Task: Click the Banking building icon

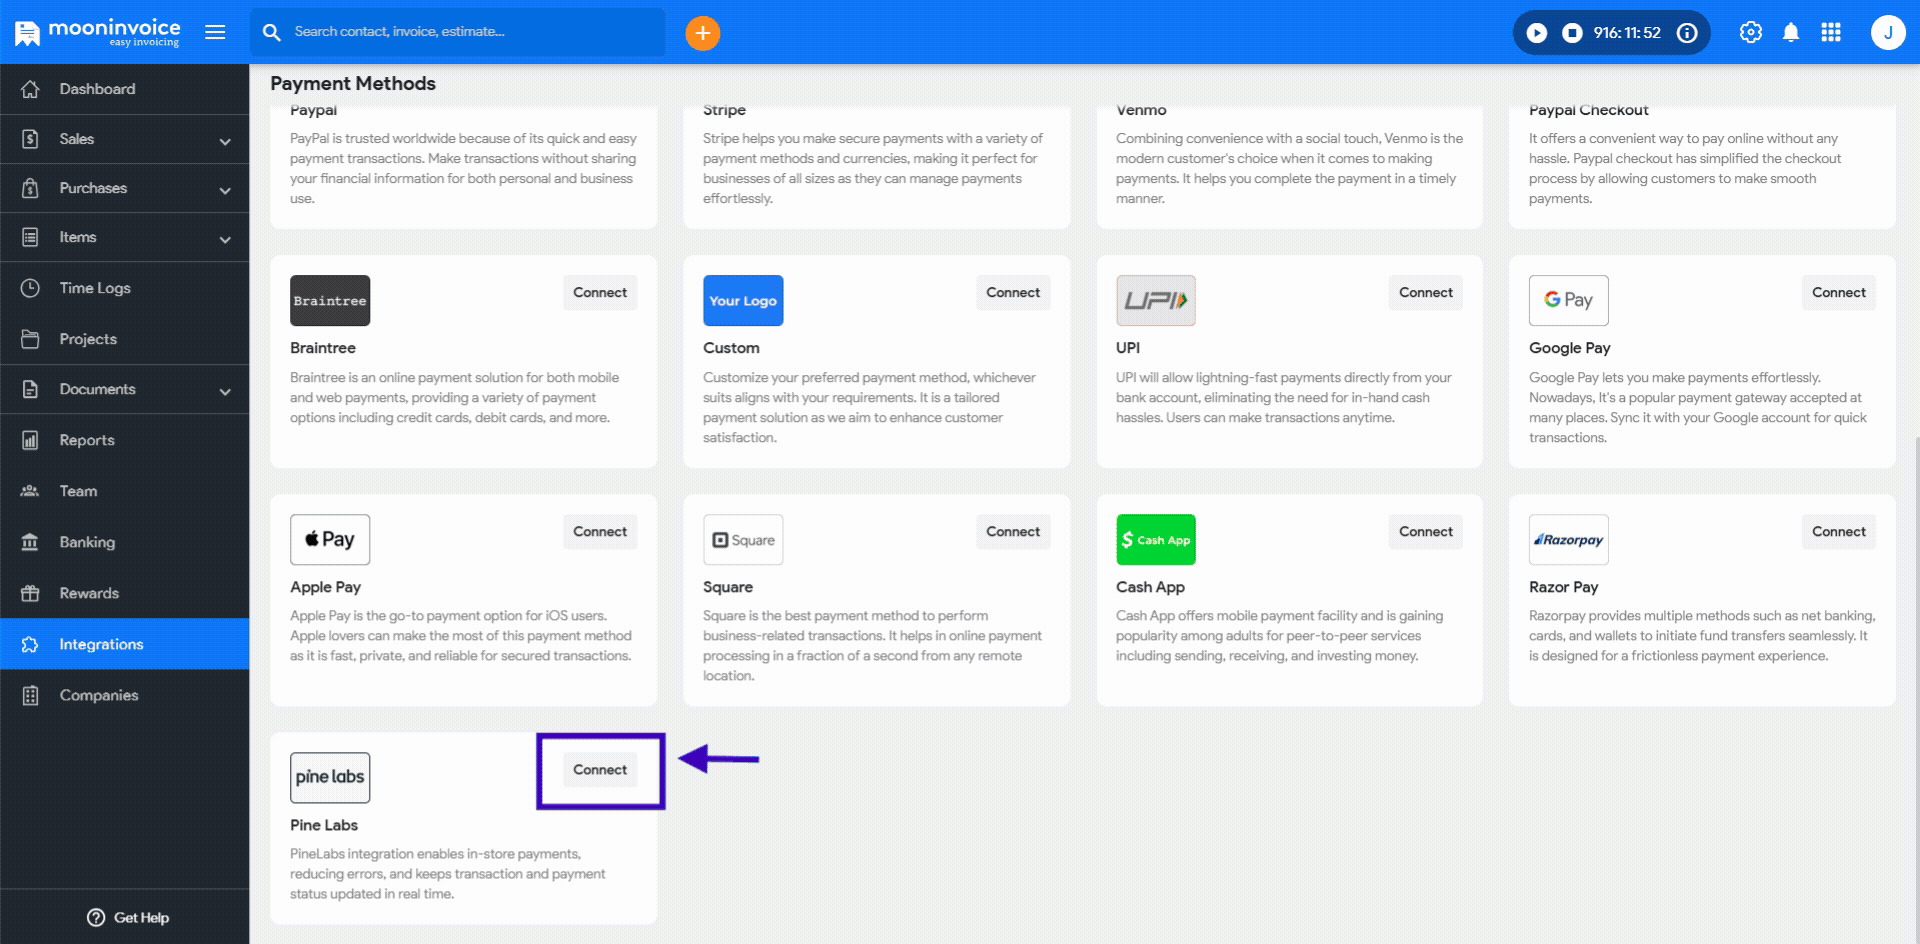Action: pos(30,542)
